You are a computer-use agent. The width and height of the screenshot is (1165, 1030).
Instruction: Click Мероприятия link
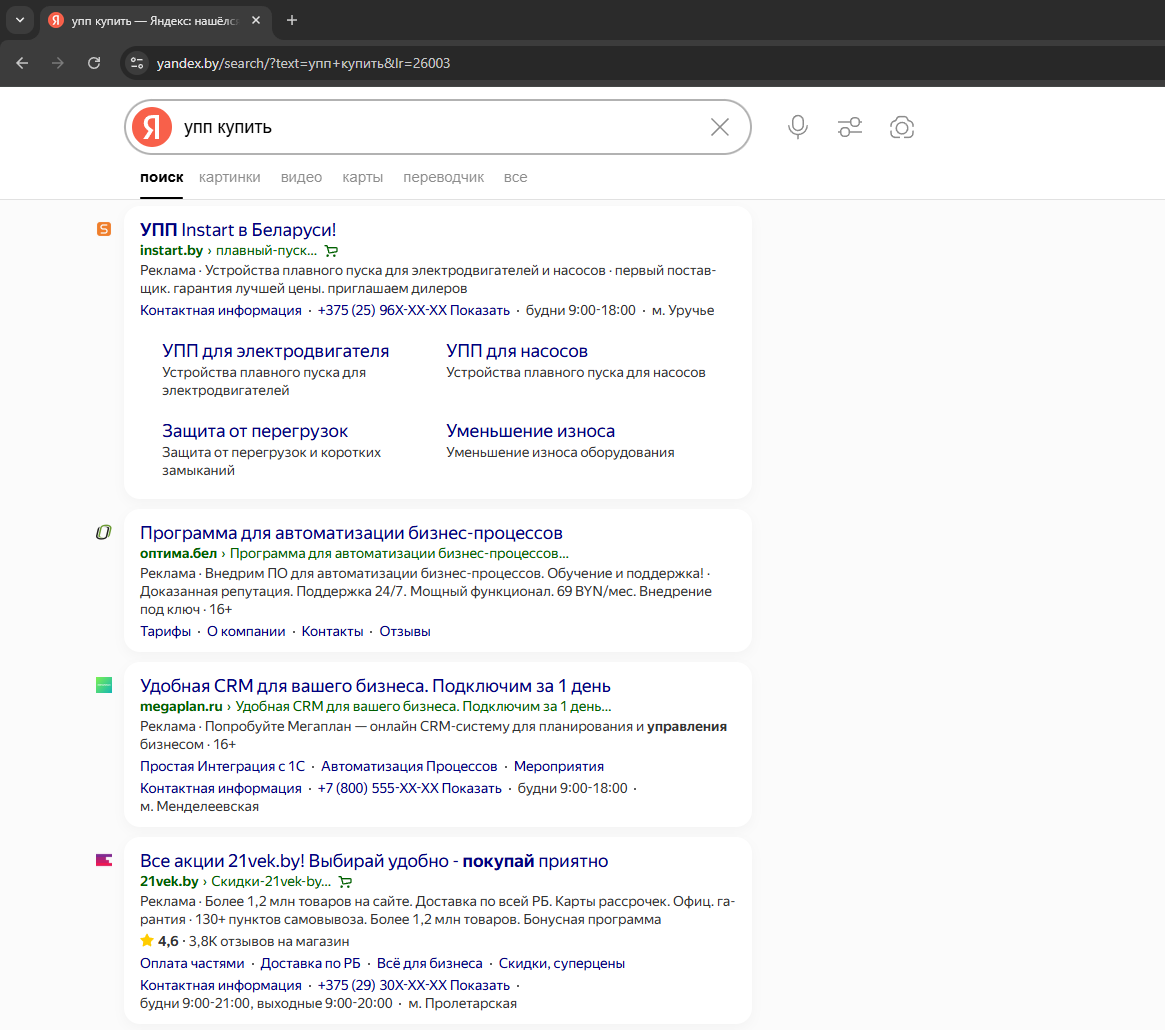click(559, 766)
